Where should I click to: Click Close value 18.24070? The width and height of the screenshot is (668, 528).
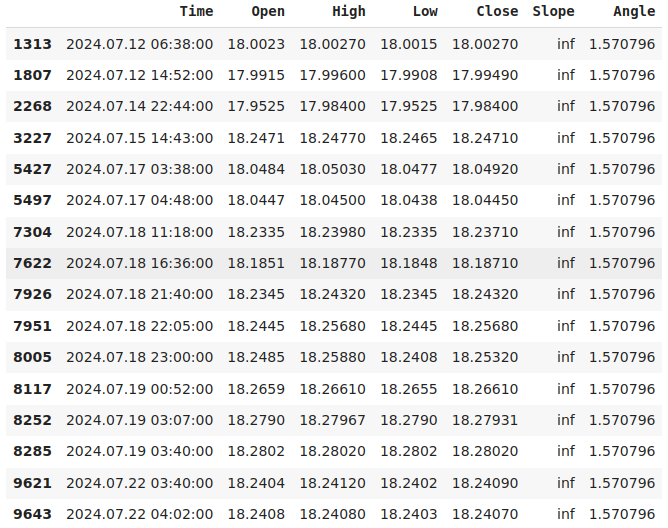click(x=485, y=514)
